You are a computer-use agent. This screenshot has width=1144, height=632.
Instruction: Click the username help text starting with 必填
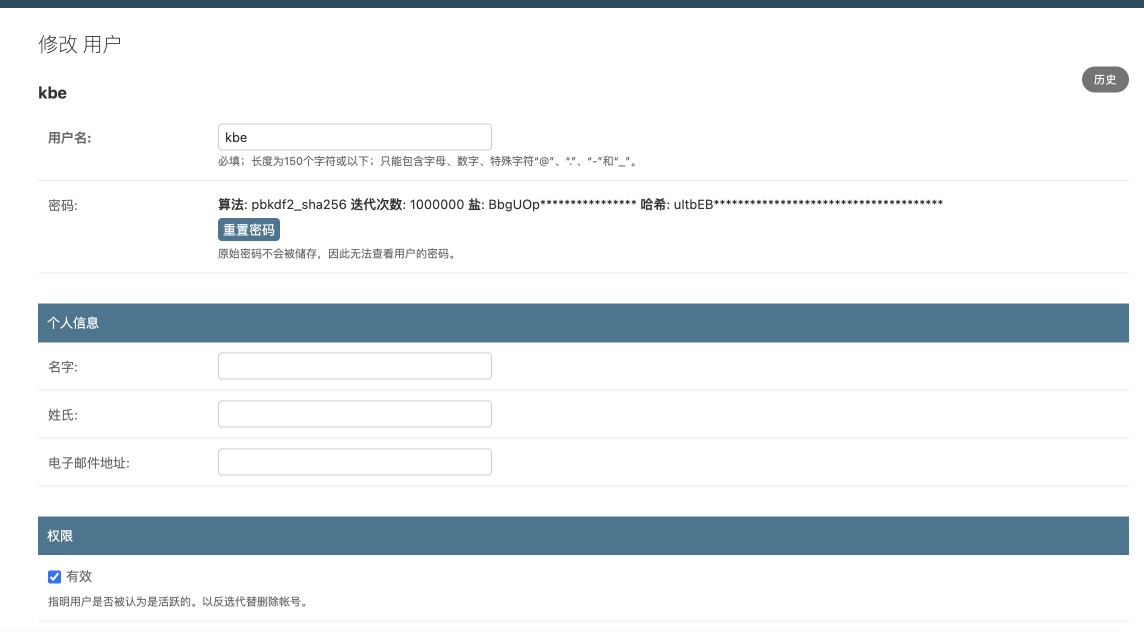tap(427, 160)
